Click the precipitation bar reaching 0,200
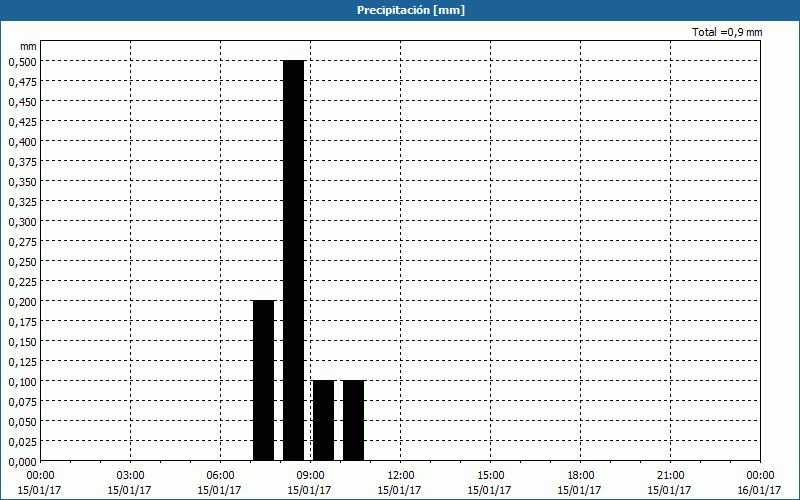 pos(264,381)
